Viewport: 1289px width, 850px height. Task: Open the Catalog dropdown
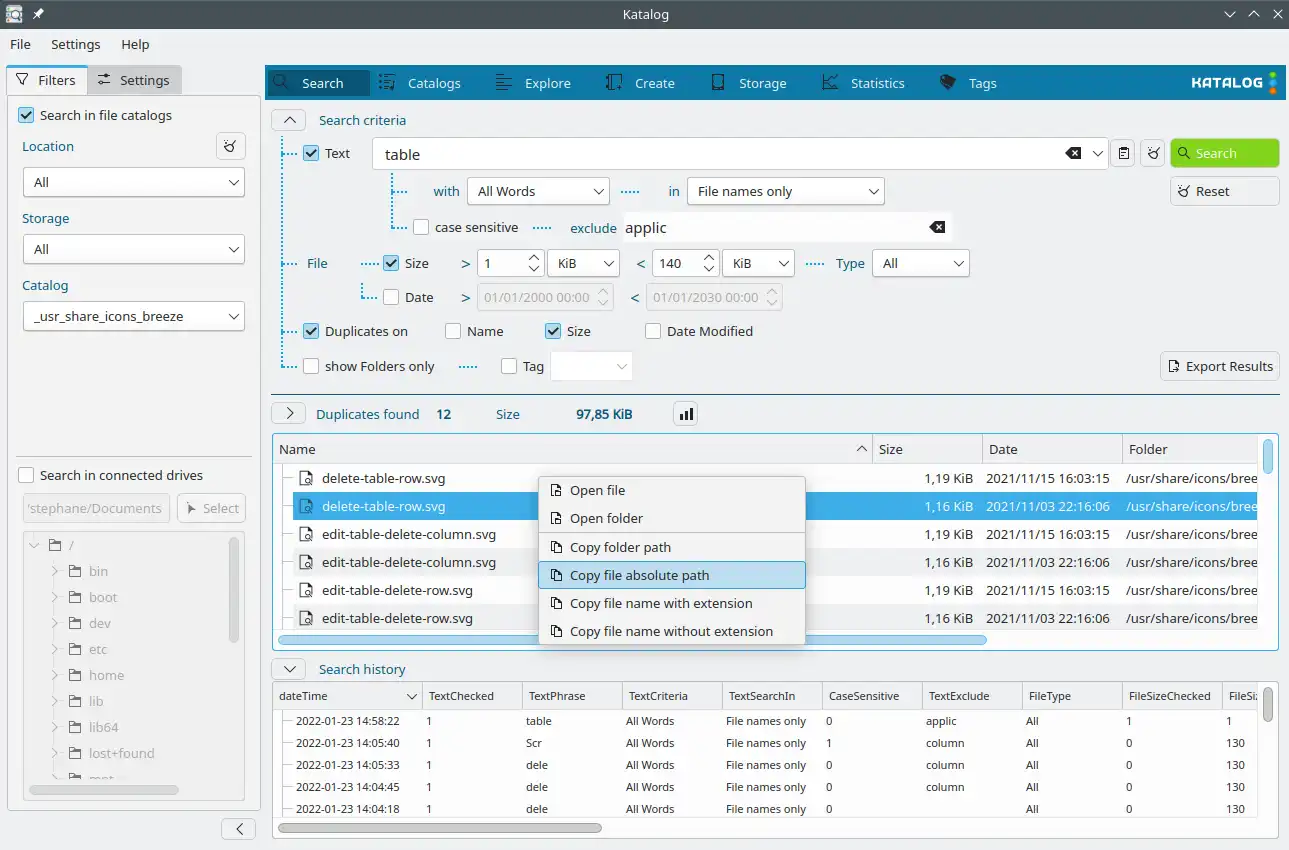[133, 317]
